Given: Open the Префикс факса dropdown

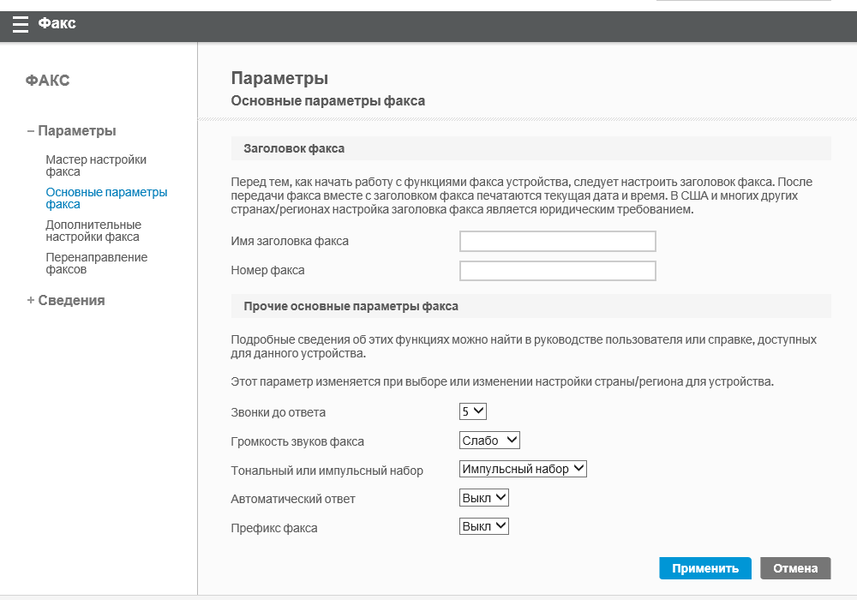Looking at the screenshot, I should [x=484, y=526].
